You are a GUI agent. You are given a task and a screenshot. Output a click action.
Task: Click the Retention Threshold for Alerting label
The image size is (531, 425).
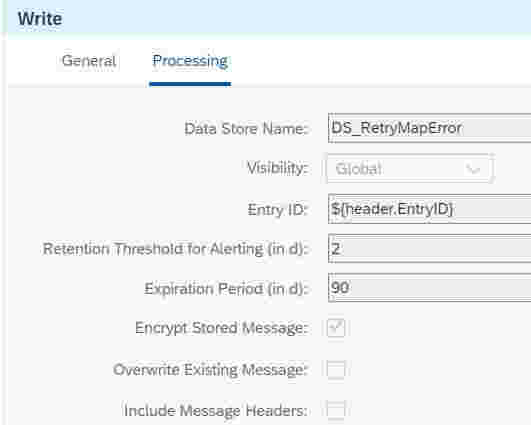point(175,249)
